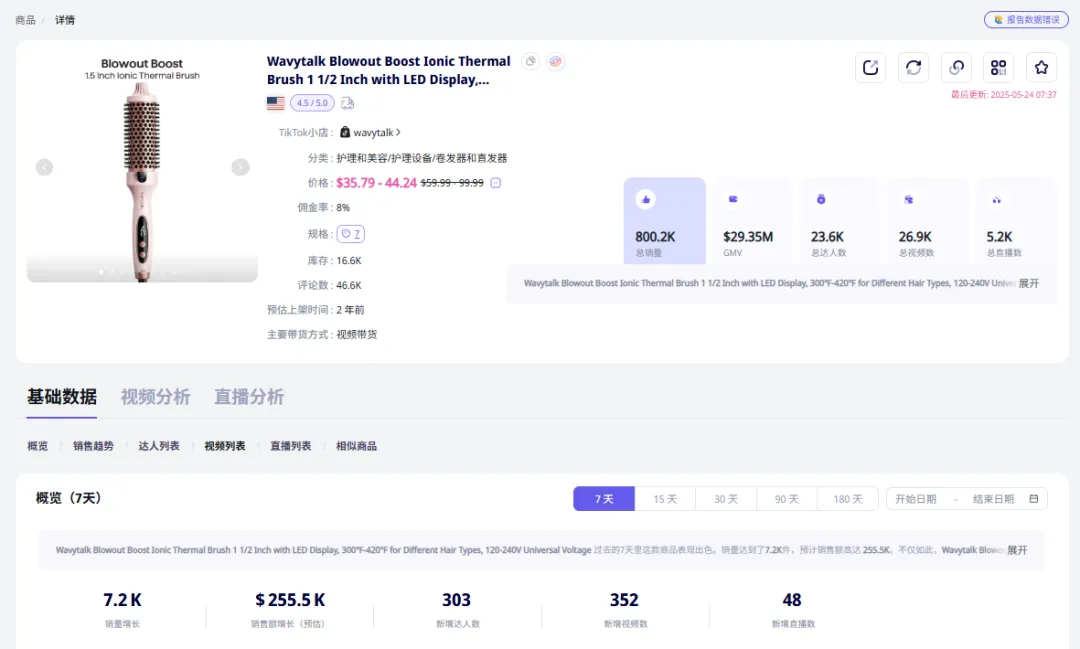Click the hair brush product image
1080x649 pixels.
pyautogui.click(x=142, y=167)
